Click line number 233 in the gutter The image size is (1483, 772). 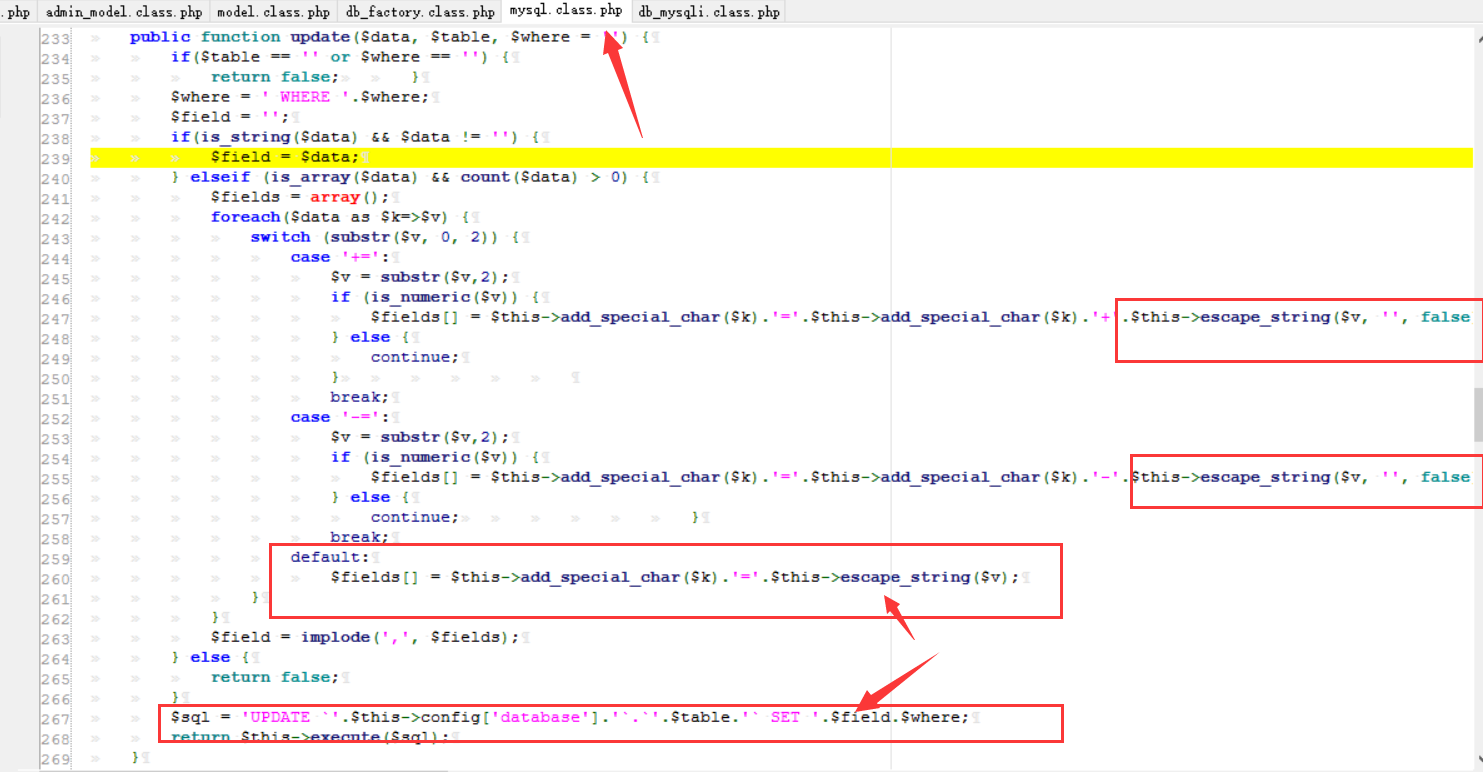tap(55, 37)
